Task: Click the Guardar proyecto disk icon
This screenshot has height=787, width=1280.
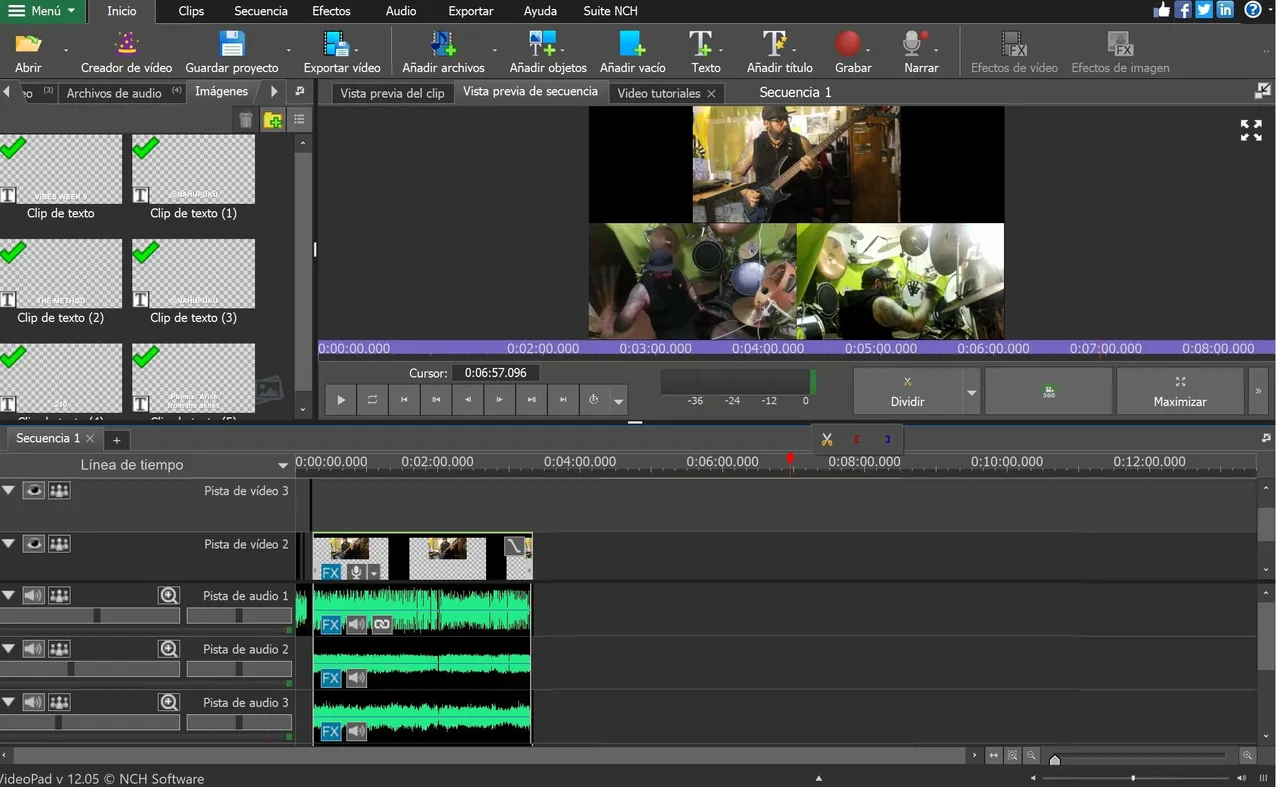Action: point(232,44)
